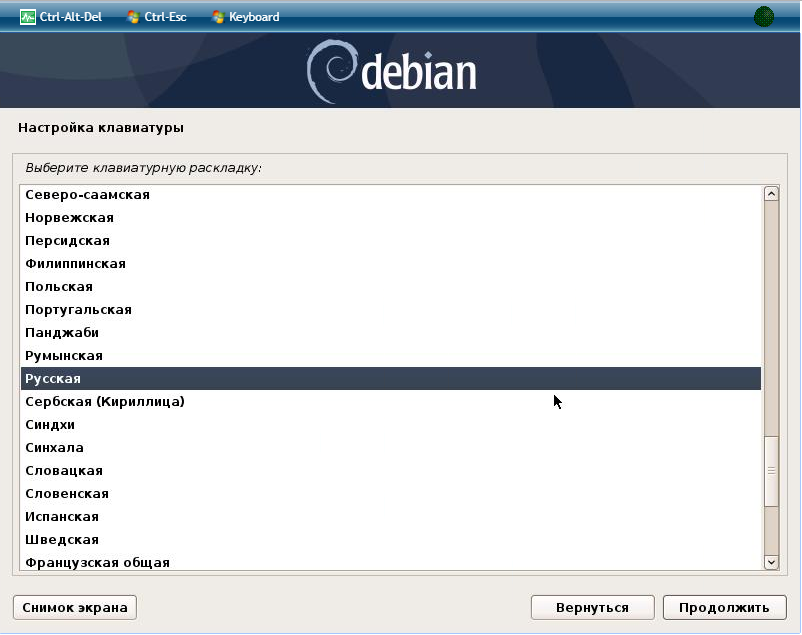The width and height of the screenshot is (802, 635).
Task: Click the green connection status indicator
Action: click(x=764, y=16)
